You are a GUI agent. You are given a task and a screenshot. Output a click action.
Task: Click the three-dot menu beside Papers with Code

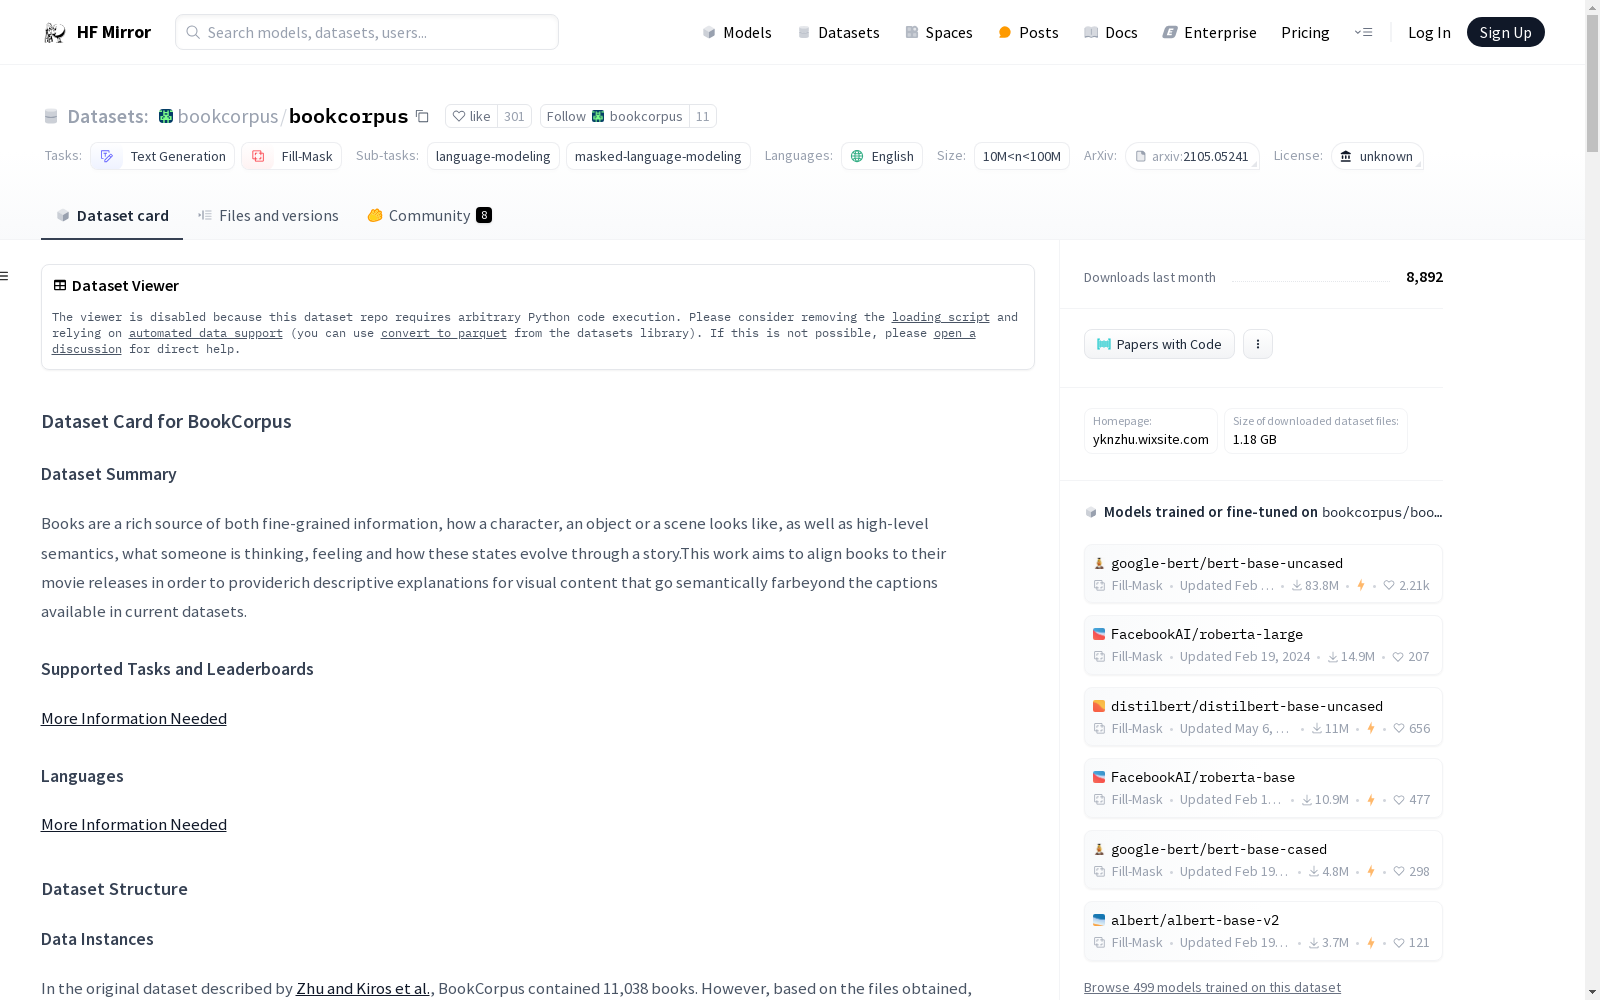(1258, 344)
